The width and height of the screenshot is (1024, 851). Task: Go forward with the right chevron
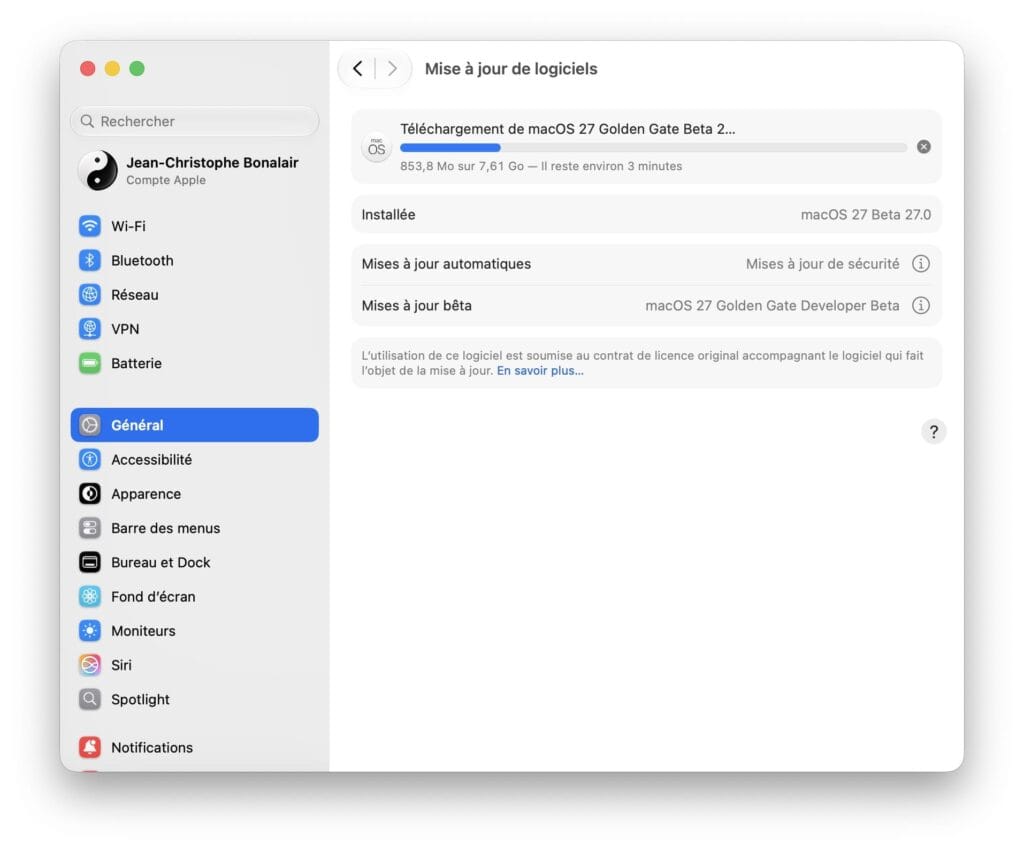[392, 69]
